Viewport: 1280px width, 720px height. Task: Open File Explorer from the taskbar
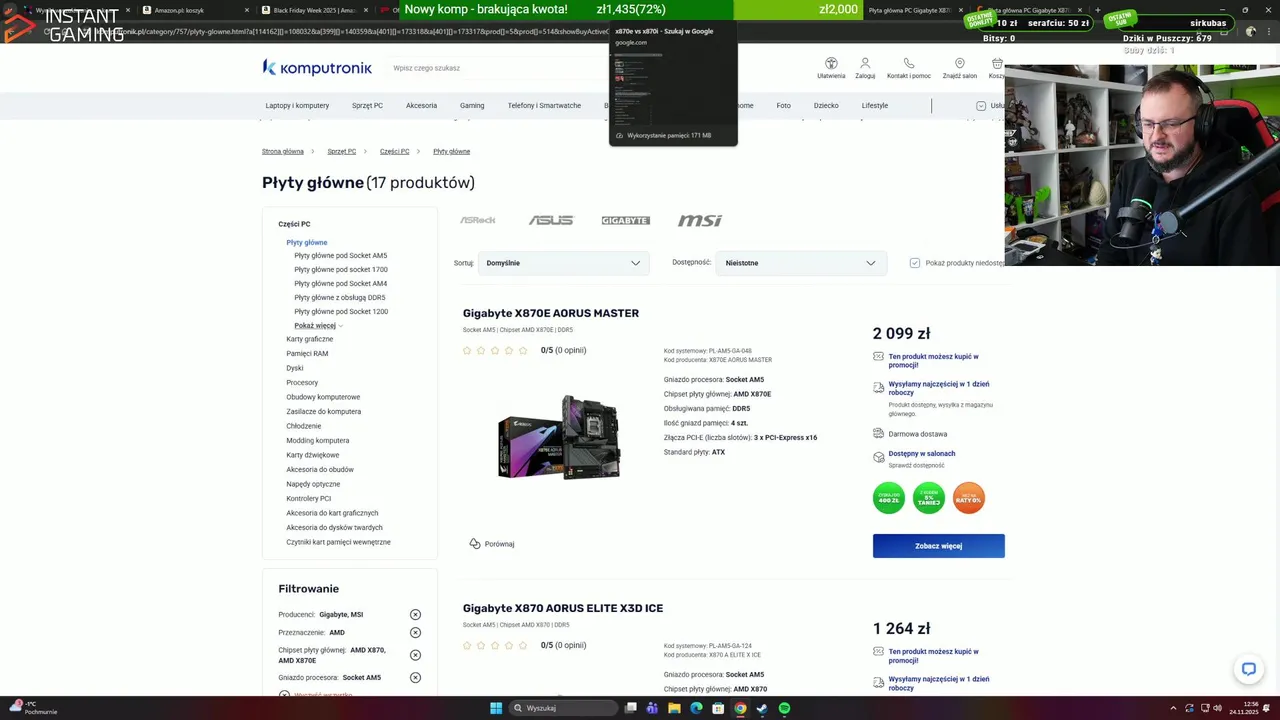coord(674,708)
